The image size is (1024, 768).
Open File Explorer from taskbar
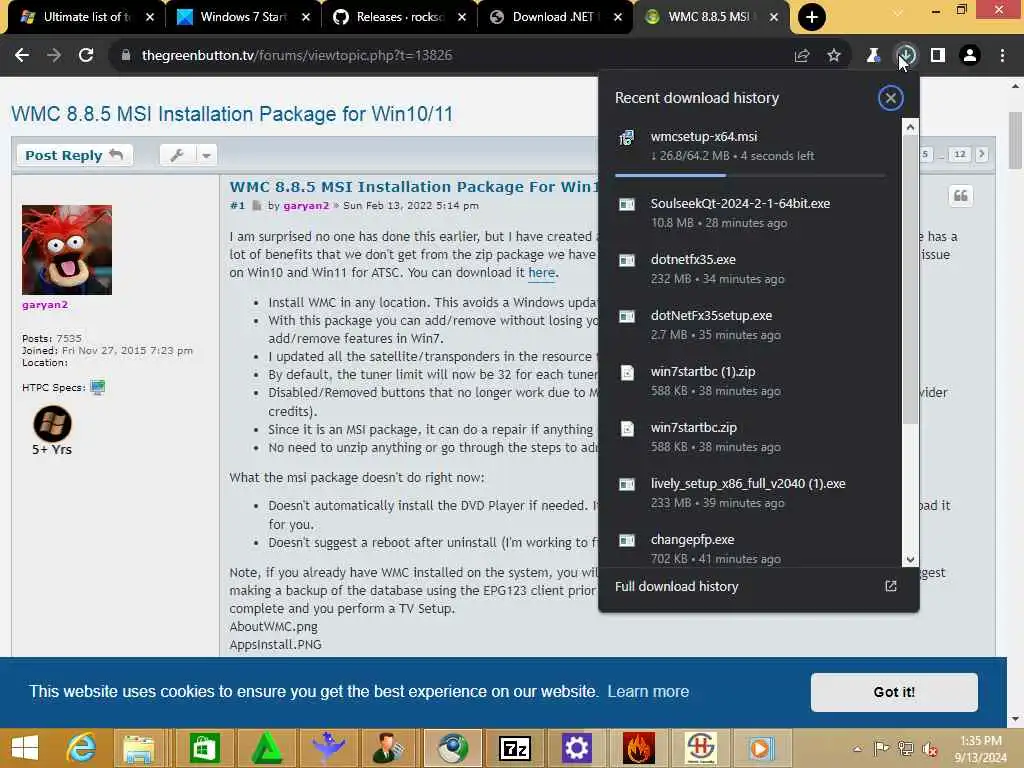click(138, 748)
